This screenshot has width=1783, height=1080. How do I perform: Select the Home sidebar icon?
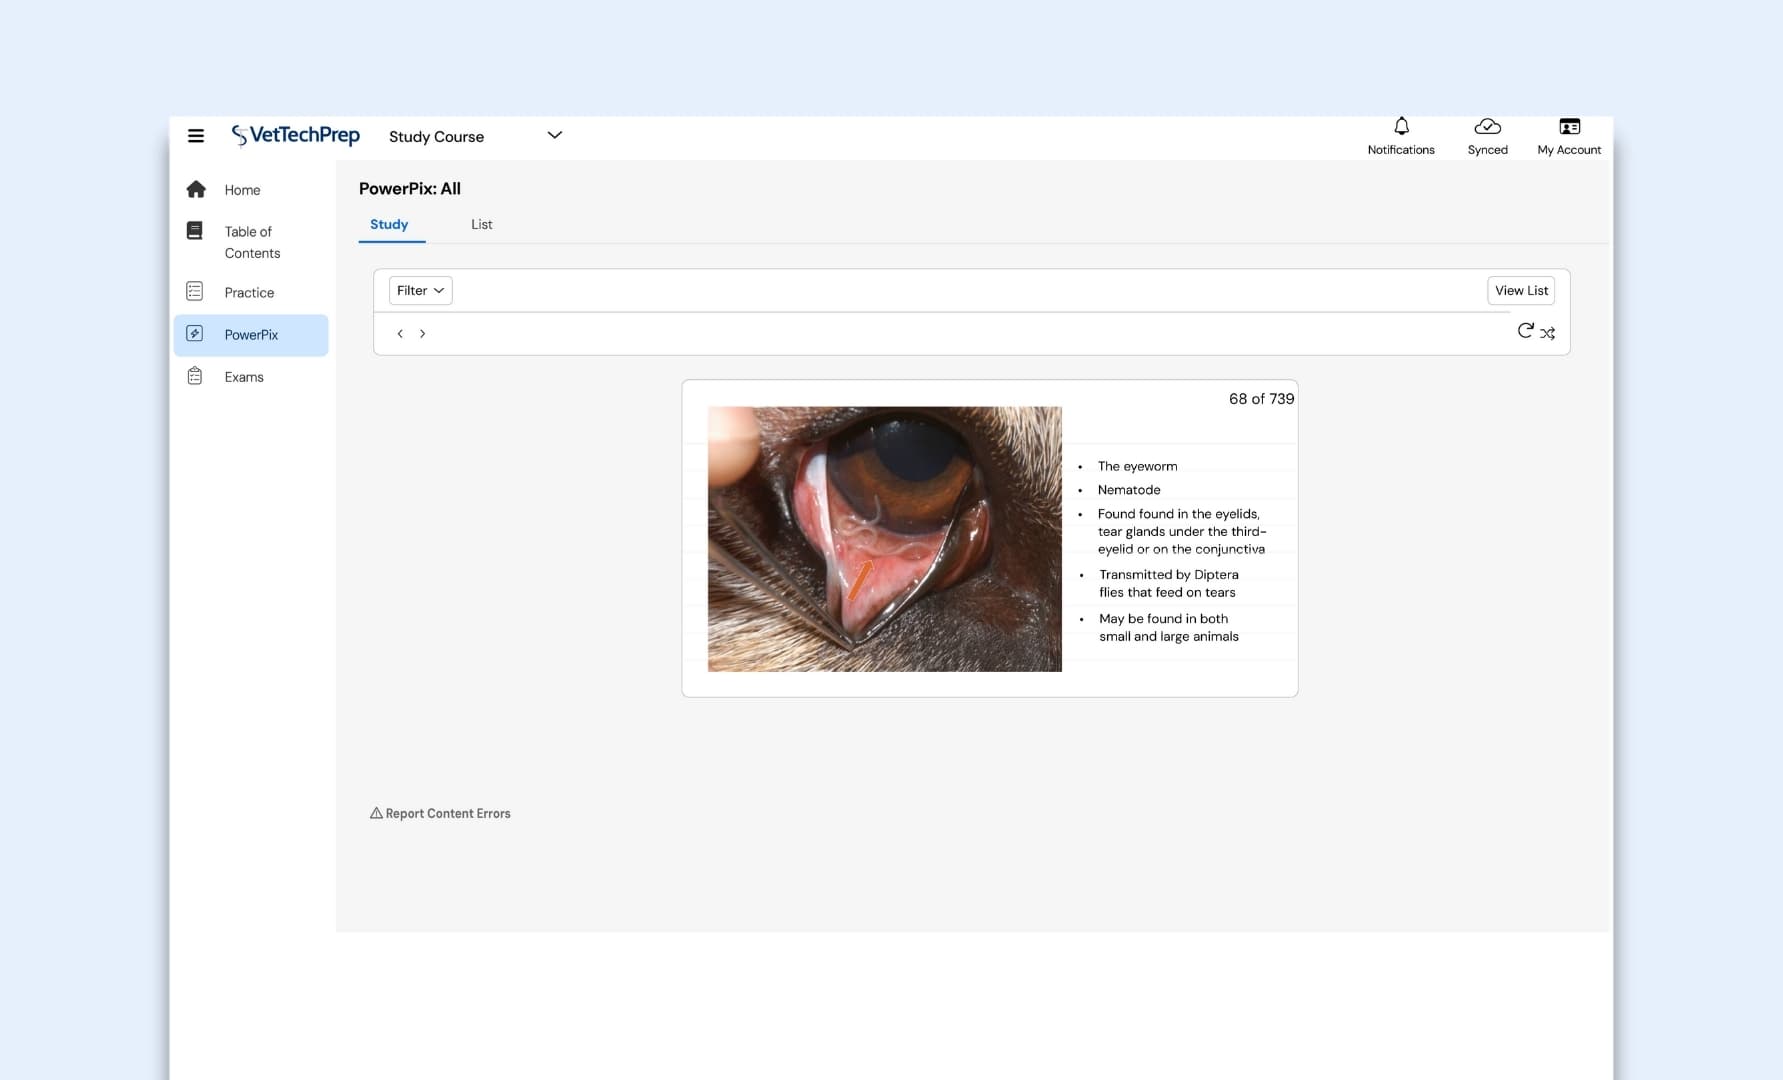(196, 188)
